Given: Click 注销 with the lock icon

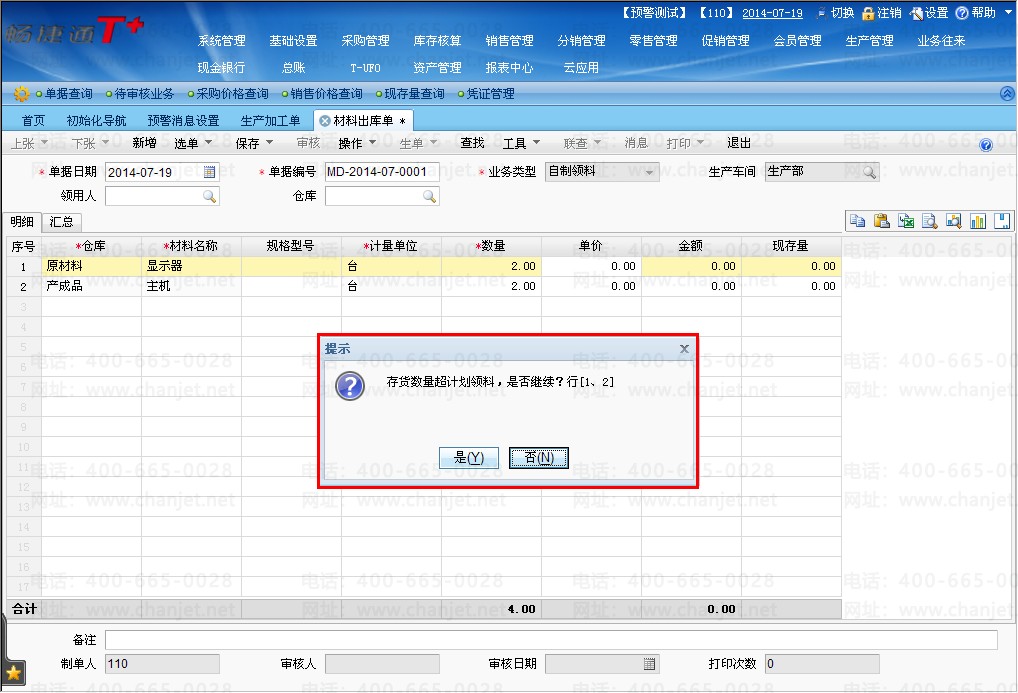Looking at the screenshot, I should tap(881, 13).
